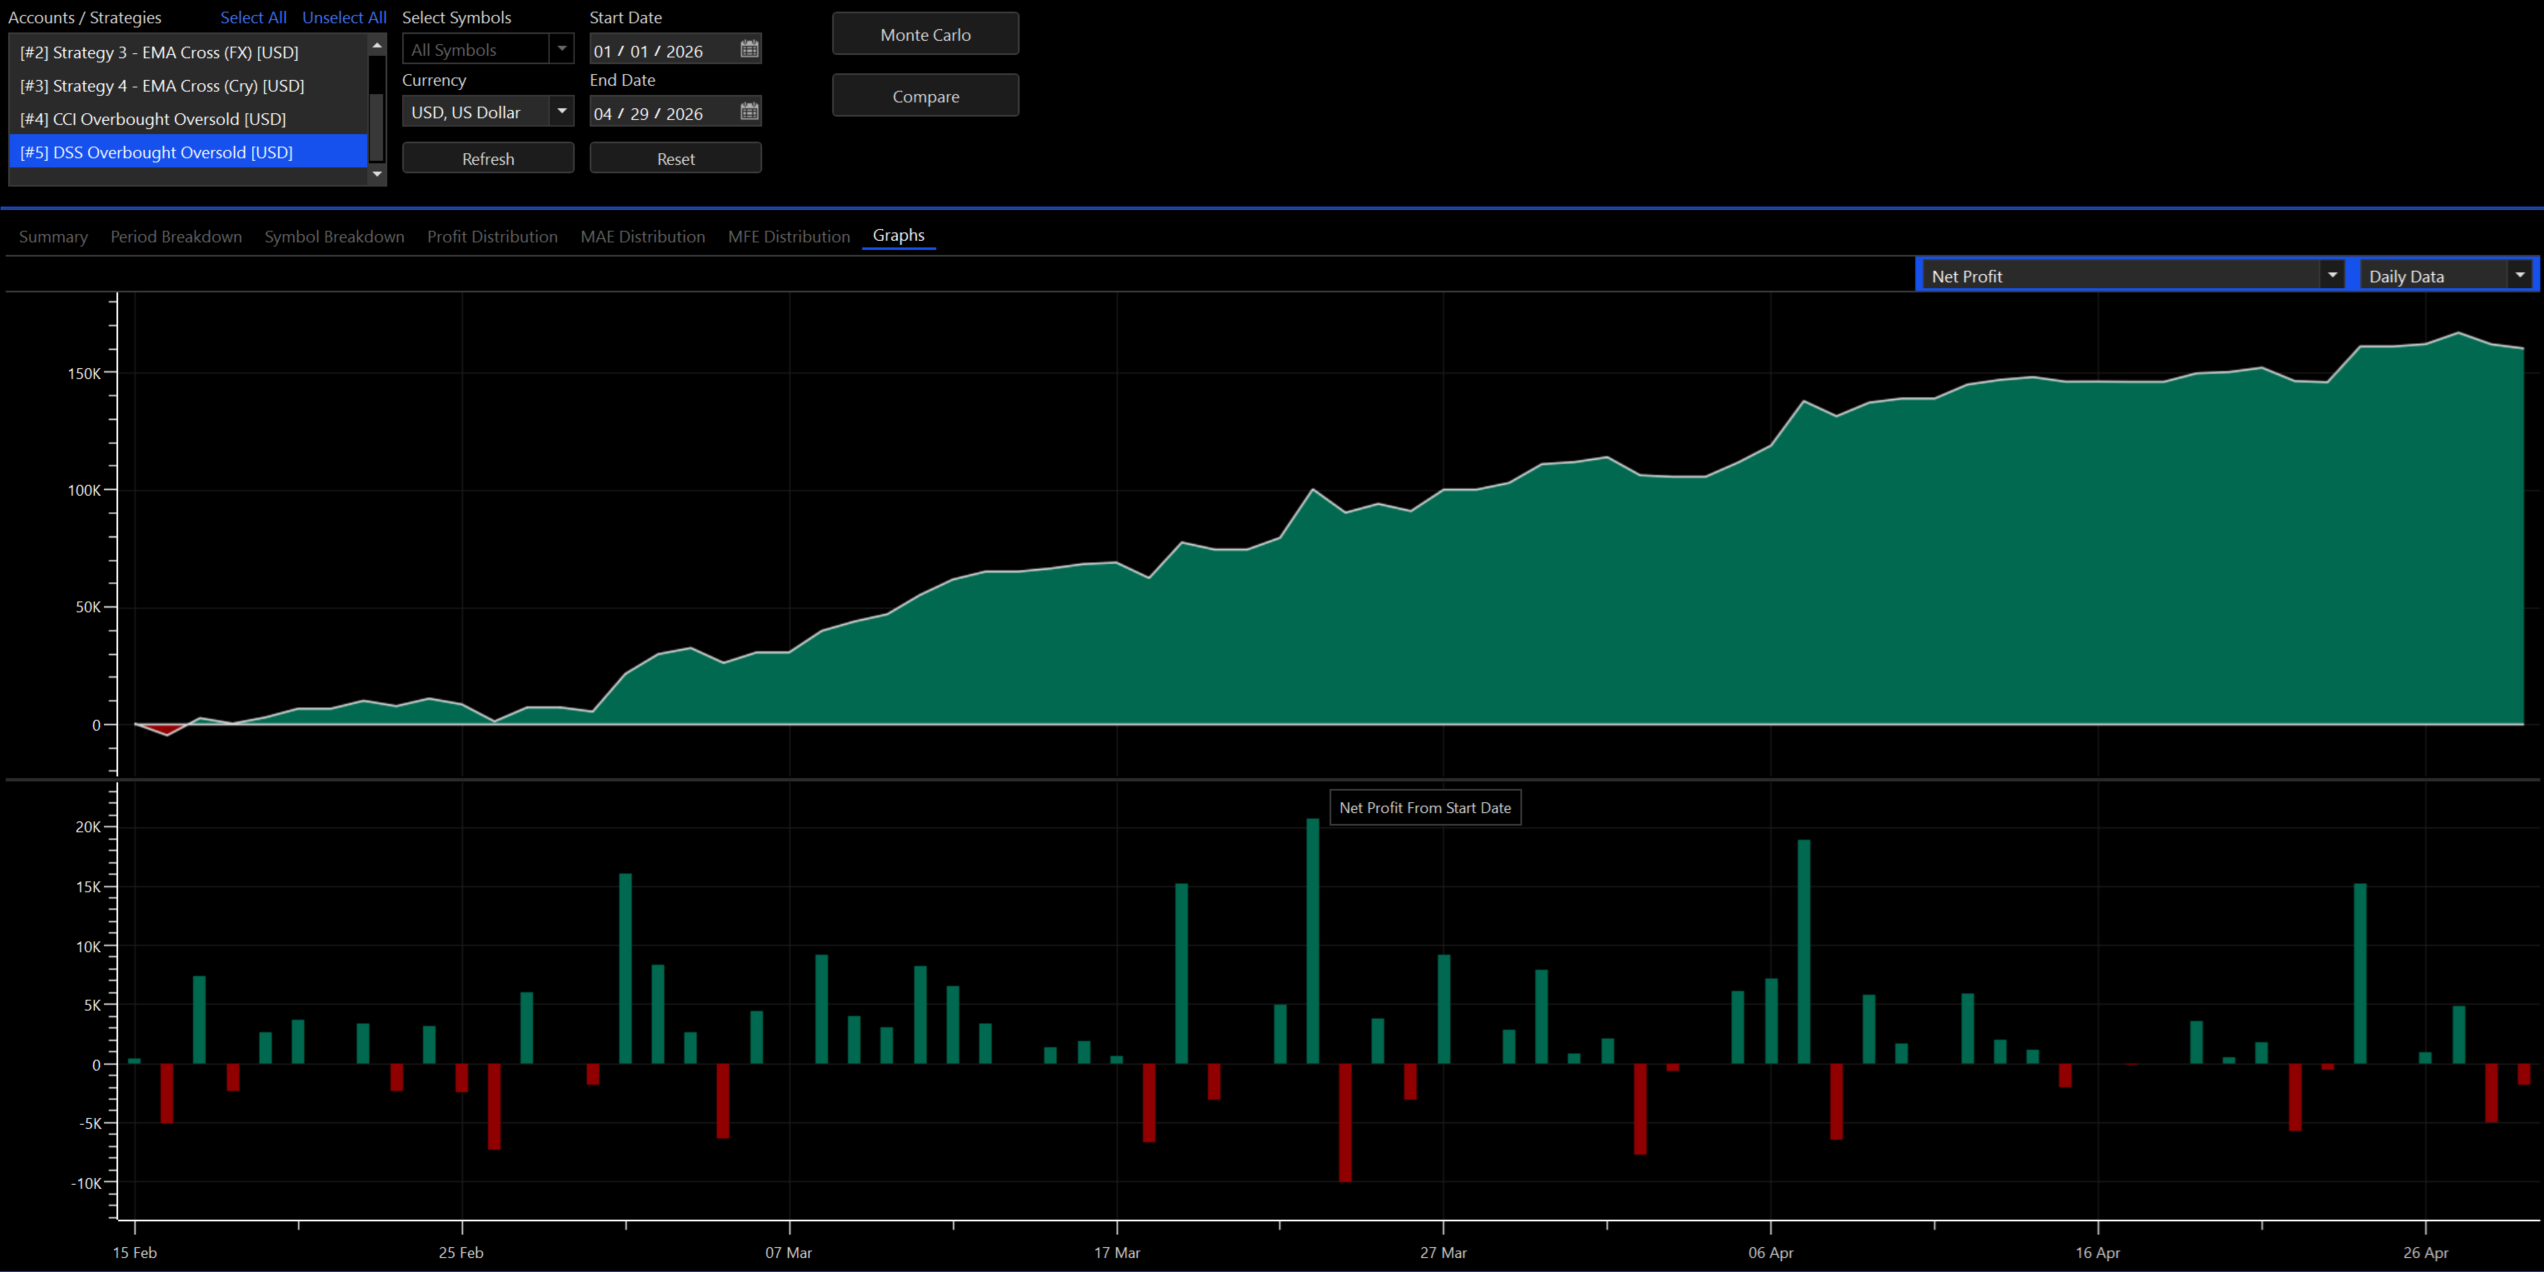Viewport: 2544px width, 1272px height.
Task: Open the Daily Data interval dropdown
Action: pyautogui.click(x=2519, y=275)
